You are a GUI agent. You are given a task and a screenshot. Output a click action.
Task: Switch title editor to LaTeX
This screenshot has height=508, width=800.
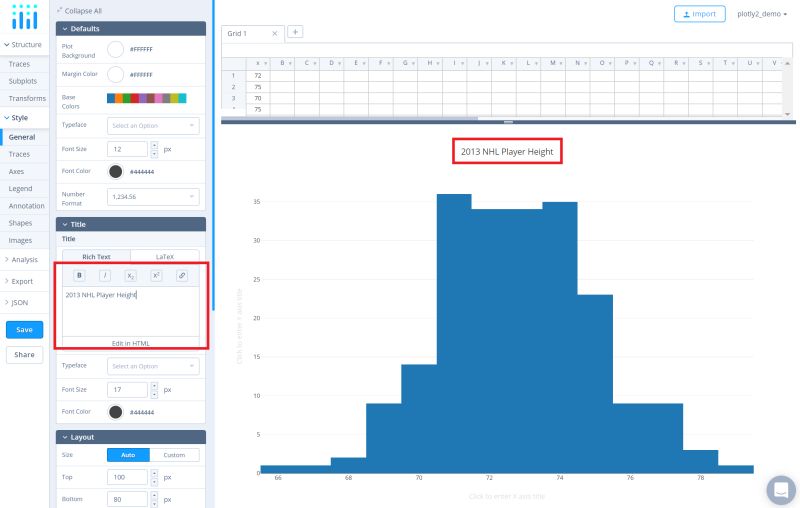[165, 257]
